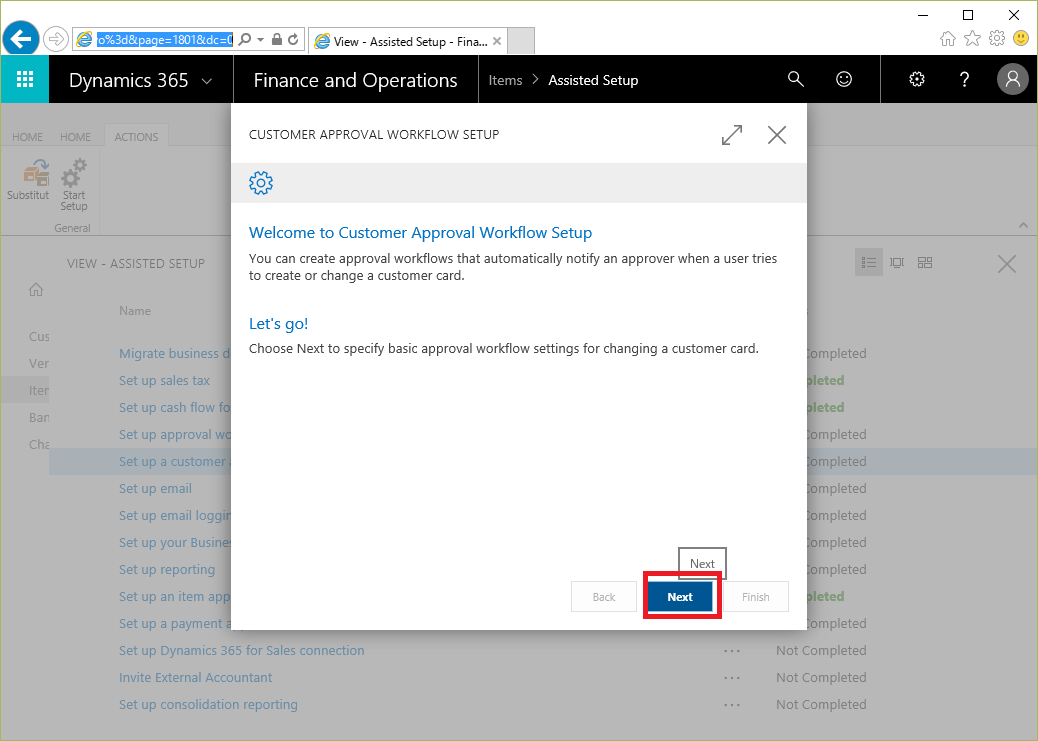Close the Customer Approval Workflow Setup dialog
Screen dimensions: 1038x741
(777, 135)
